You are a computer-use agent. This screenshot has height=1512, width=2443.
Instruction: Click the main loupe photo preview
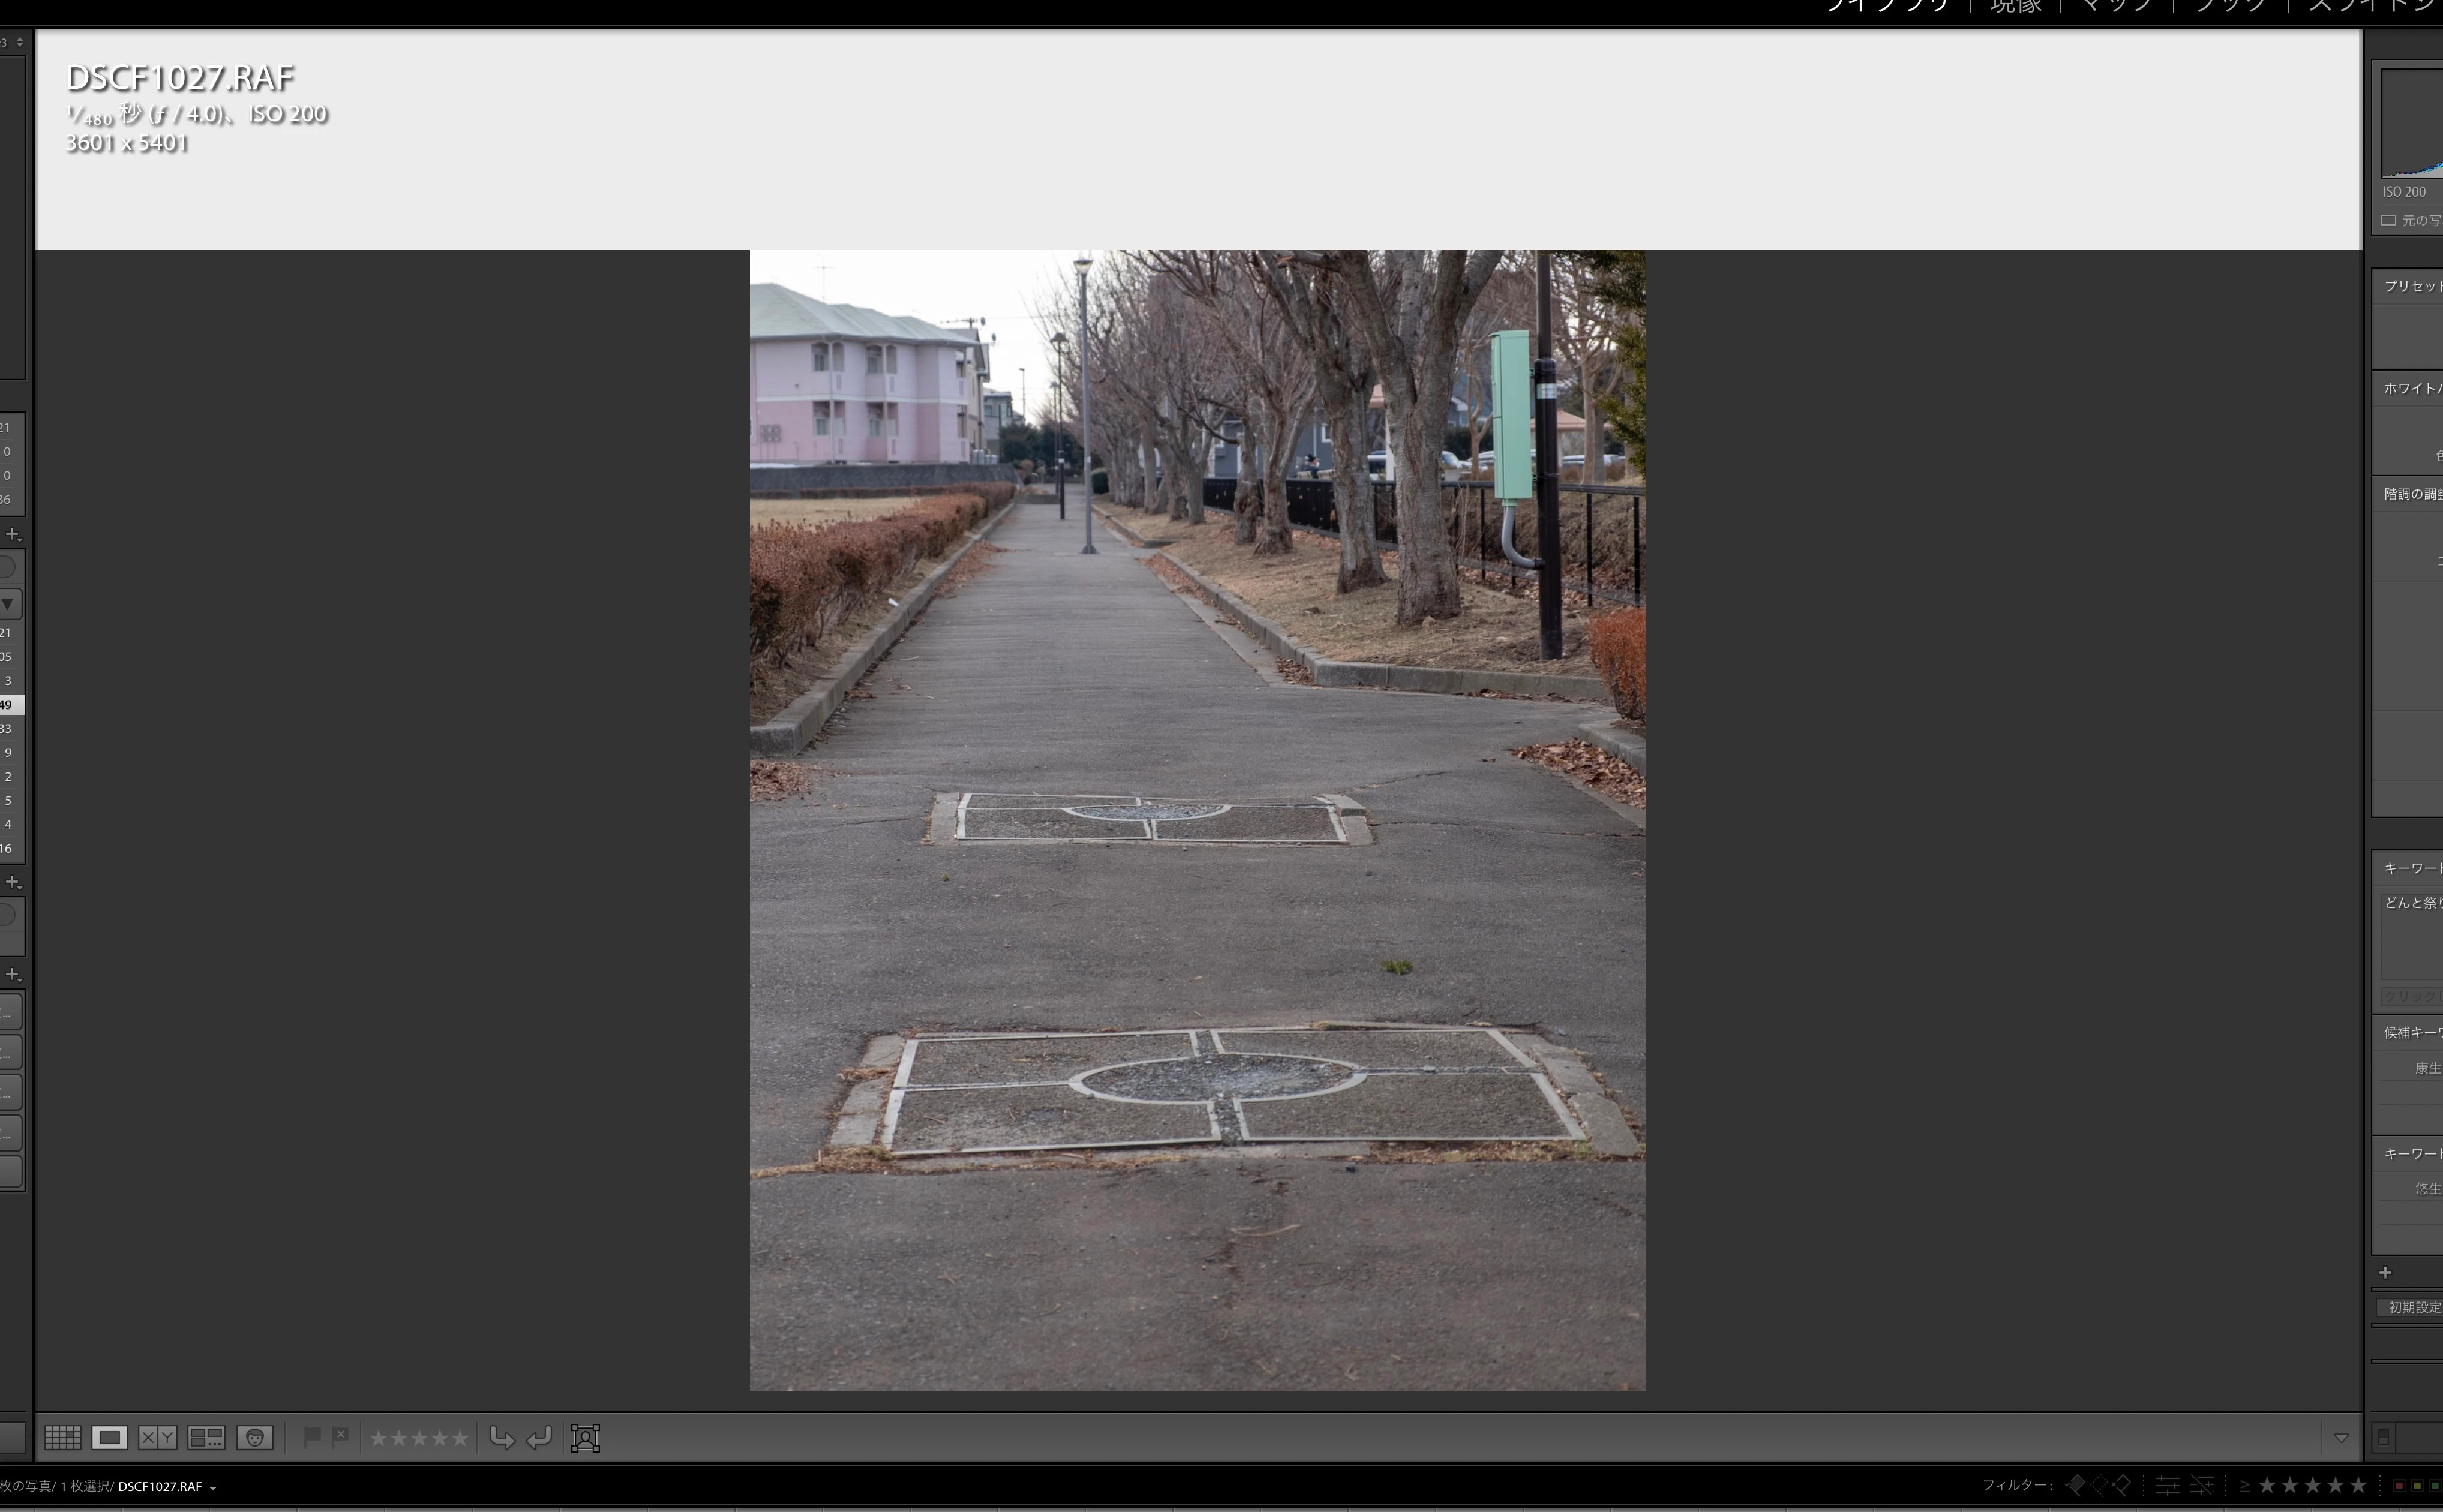tap(1197, 820)
